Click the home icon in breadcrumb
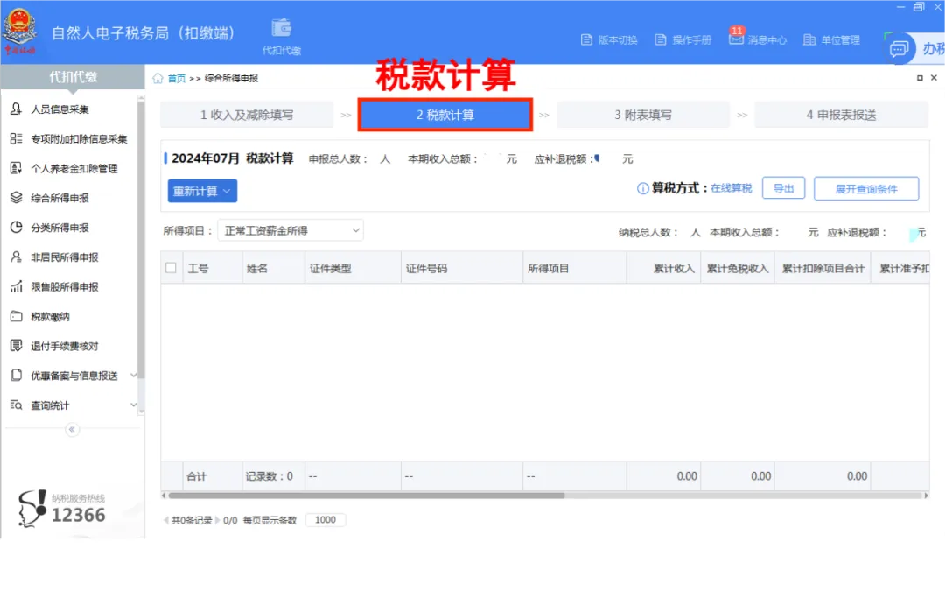 tap(158, 78)
